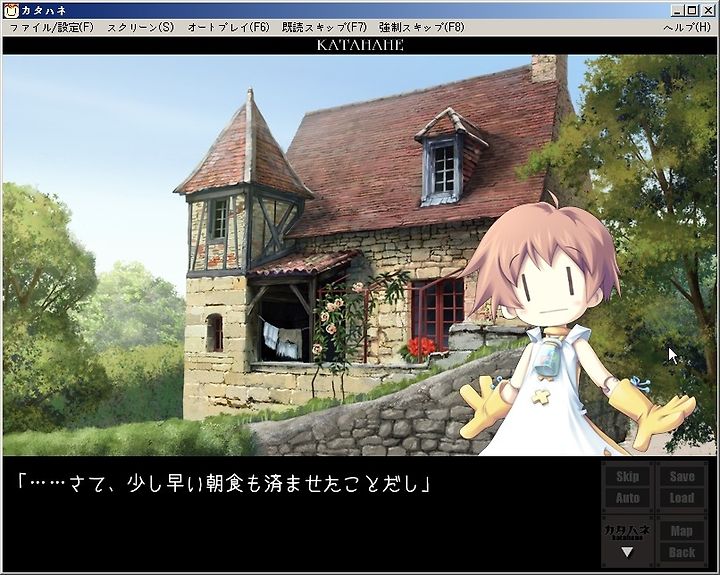Activate 強制スキップ(F8) forced skip
The image size is (720, 575).
[x=422, y=28]
